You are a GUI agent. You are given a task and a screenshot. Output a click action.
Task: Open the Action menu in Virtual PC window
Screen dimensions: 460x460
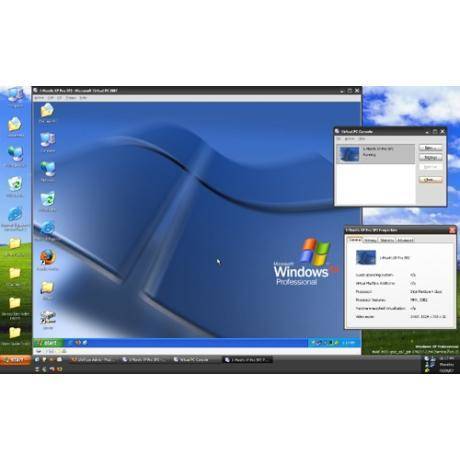point(39,98)
